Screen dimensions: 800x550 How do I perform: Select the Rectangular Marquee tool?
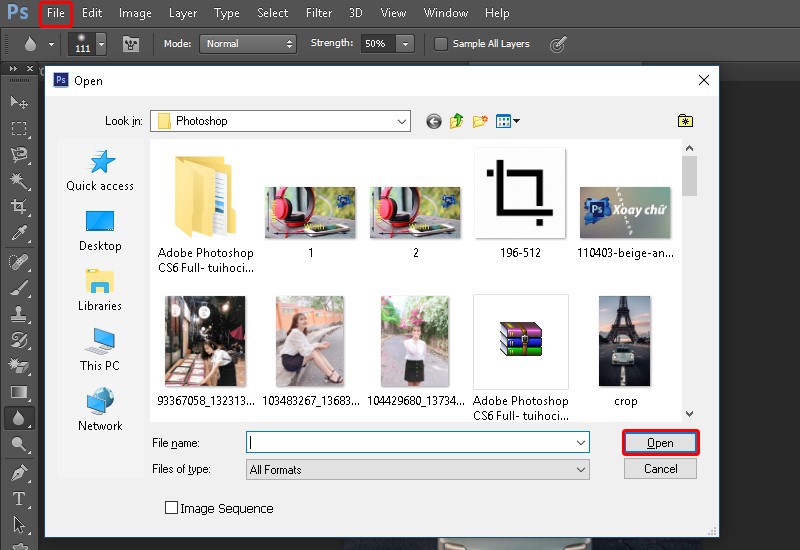pos(19,128)
